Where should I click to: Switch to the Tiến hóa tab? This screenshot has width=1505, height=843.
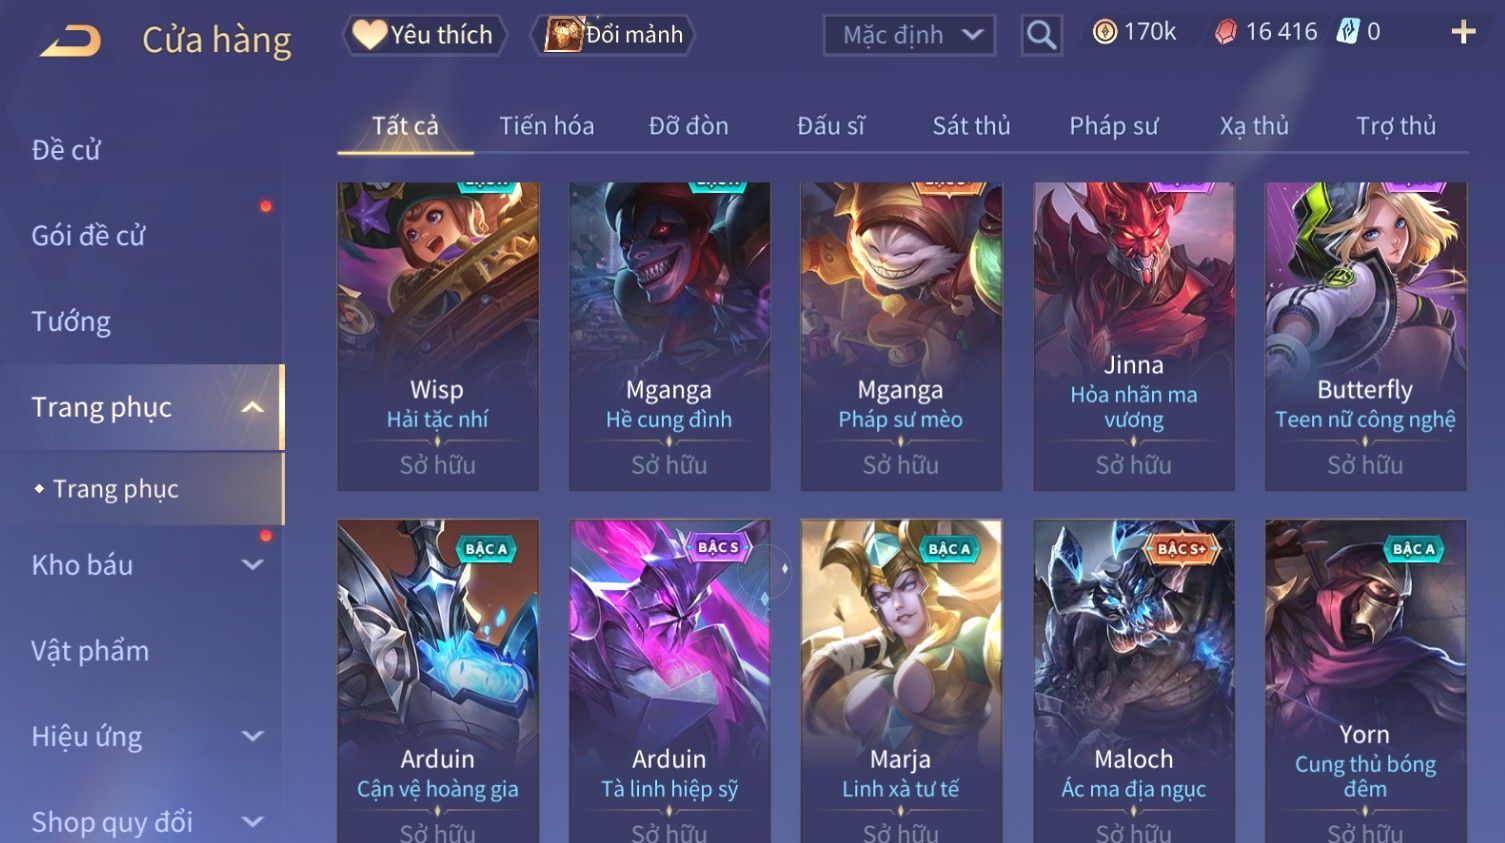point(547,126)
